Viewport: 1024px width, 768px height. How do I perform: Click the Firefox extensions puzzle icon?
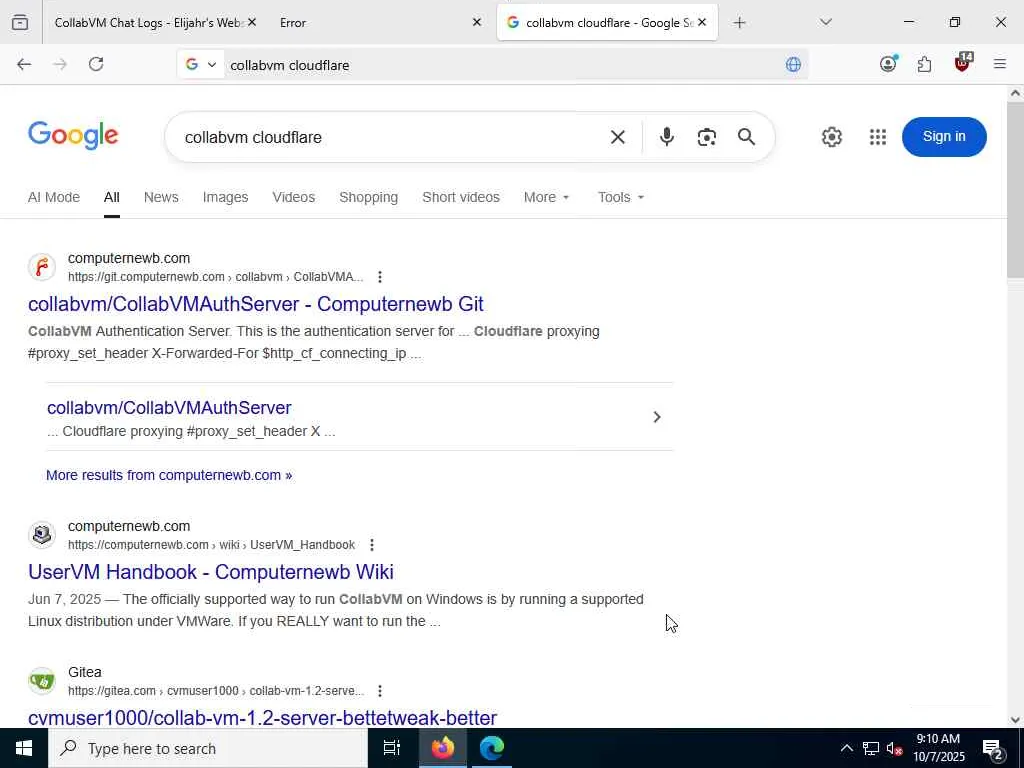coord(924,64)
